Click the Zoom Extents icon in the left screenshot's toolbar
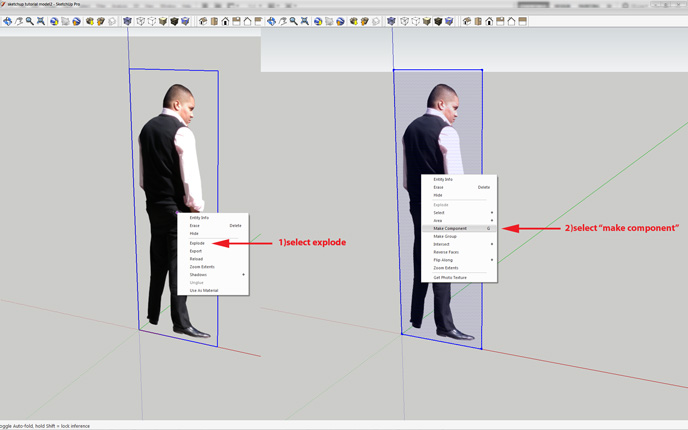Viewport: 688px width, 430px height. pyautogui.click(x=41, y=21)
